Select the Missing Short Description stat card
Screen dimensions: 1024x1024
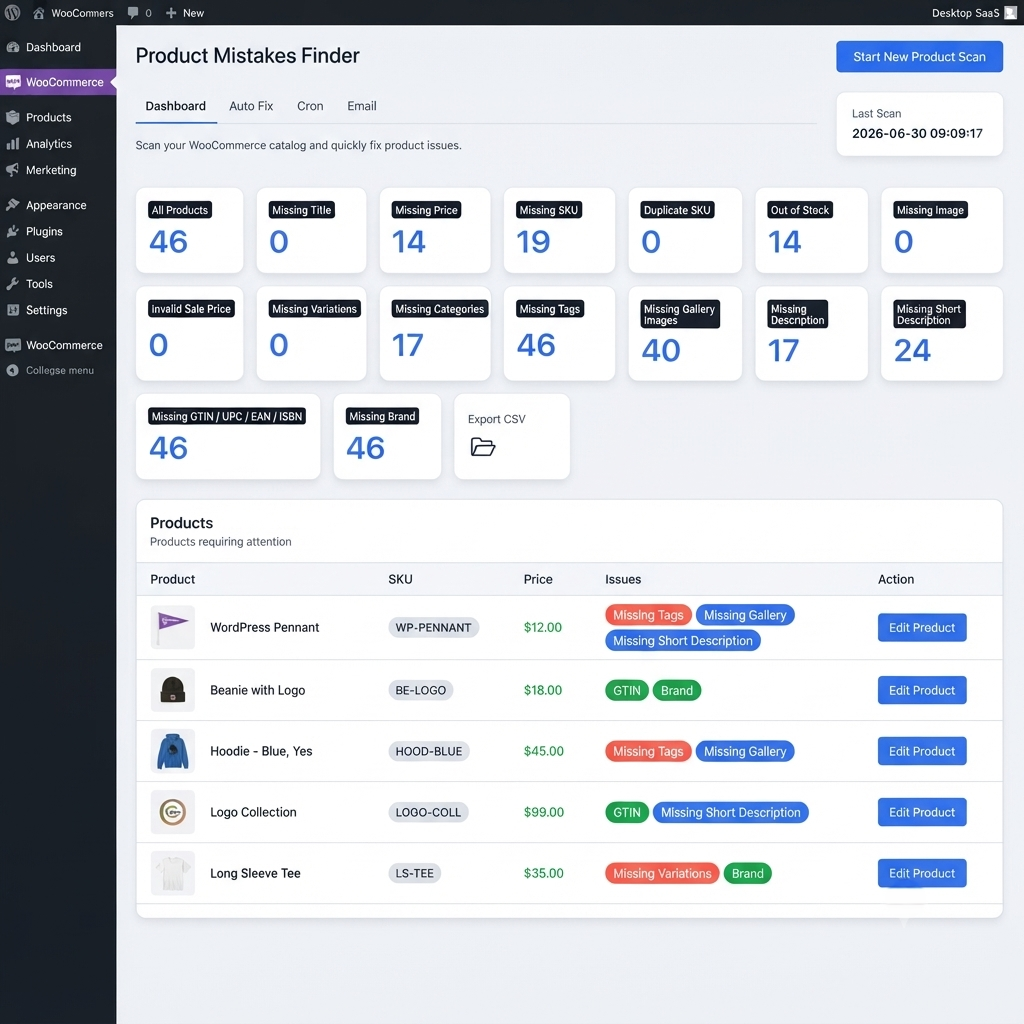[x=942, y=333]
